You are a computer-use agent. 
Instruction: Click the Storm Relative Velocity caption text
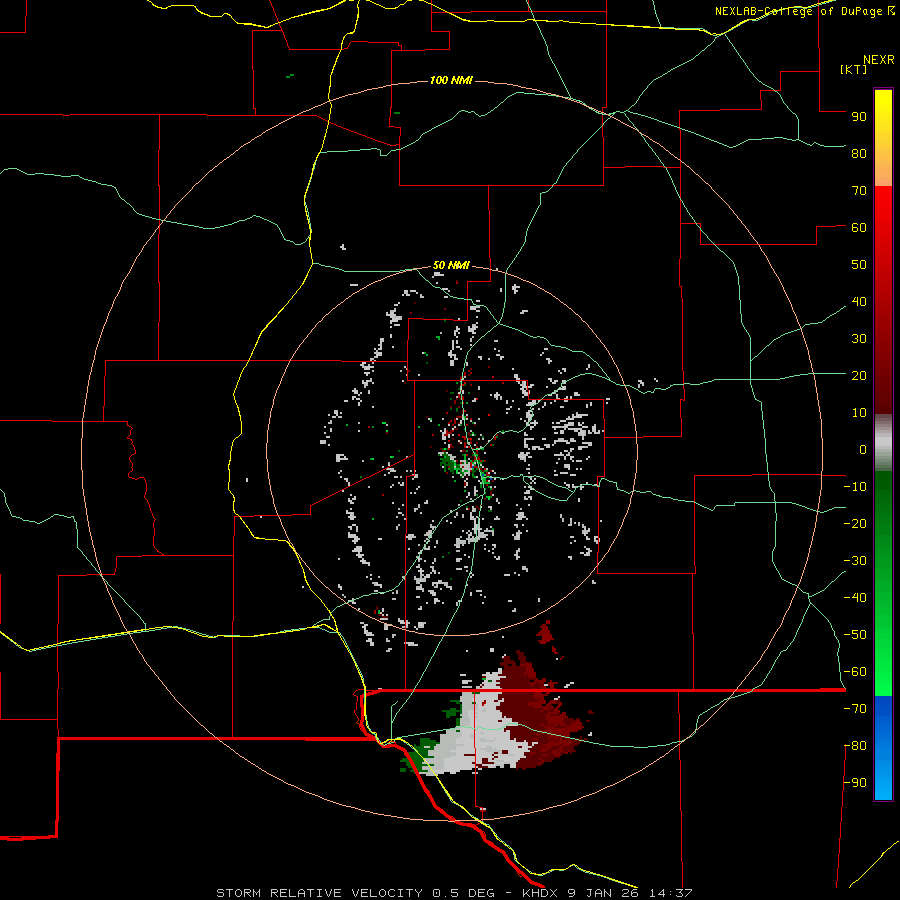[454, 893]
